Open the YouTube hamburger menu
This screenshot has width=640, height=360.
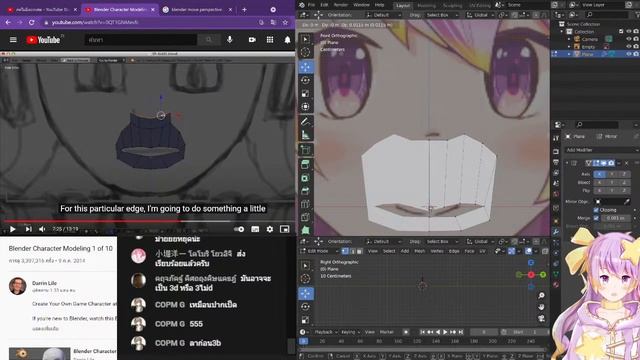coord(13,40)
